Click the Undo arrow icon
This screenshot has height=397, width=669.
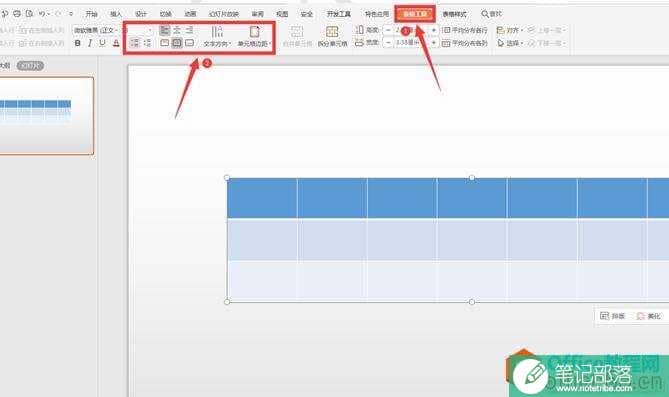[42, 14]
